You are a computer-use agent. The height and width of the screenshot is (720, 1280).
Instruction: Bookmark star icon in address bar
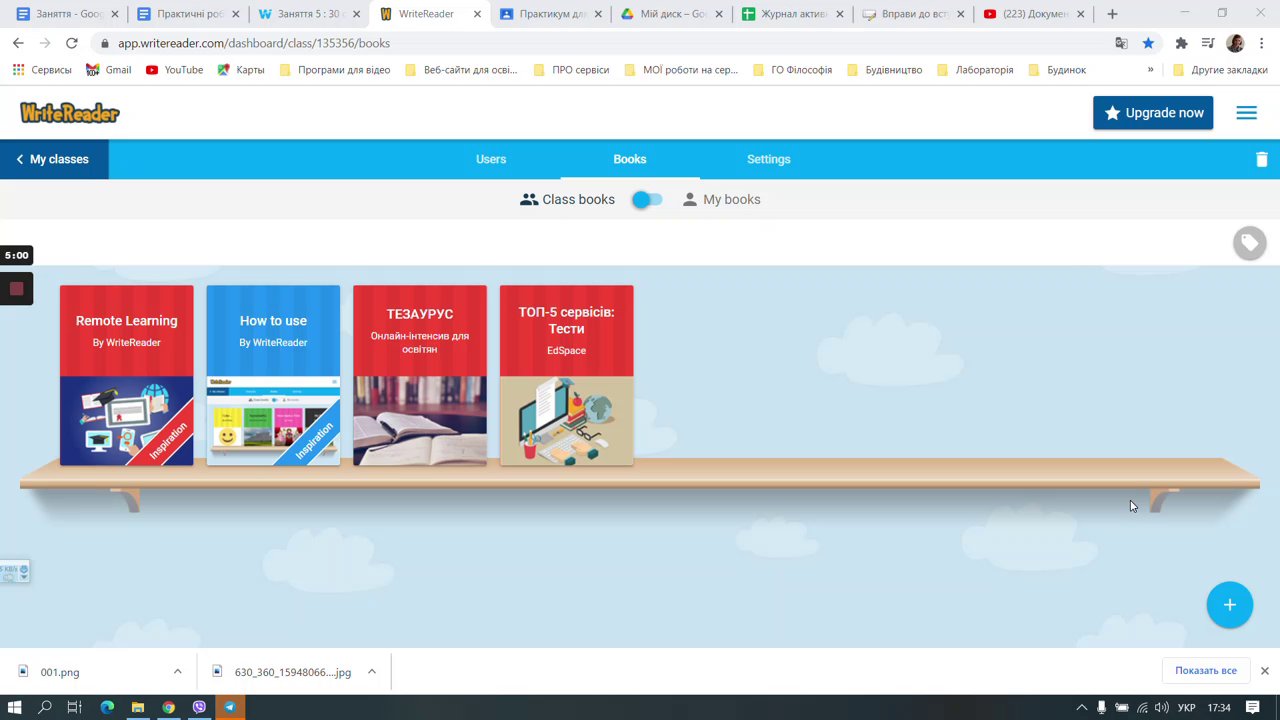(1148, 43)
